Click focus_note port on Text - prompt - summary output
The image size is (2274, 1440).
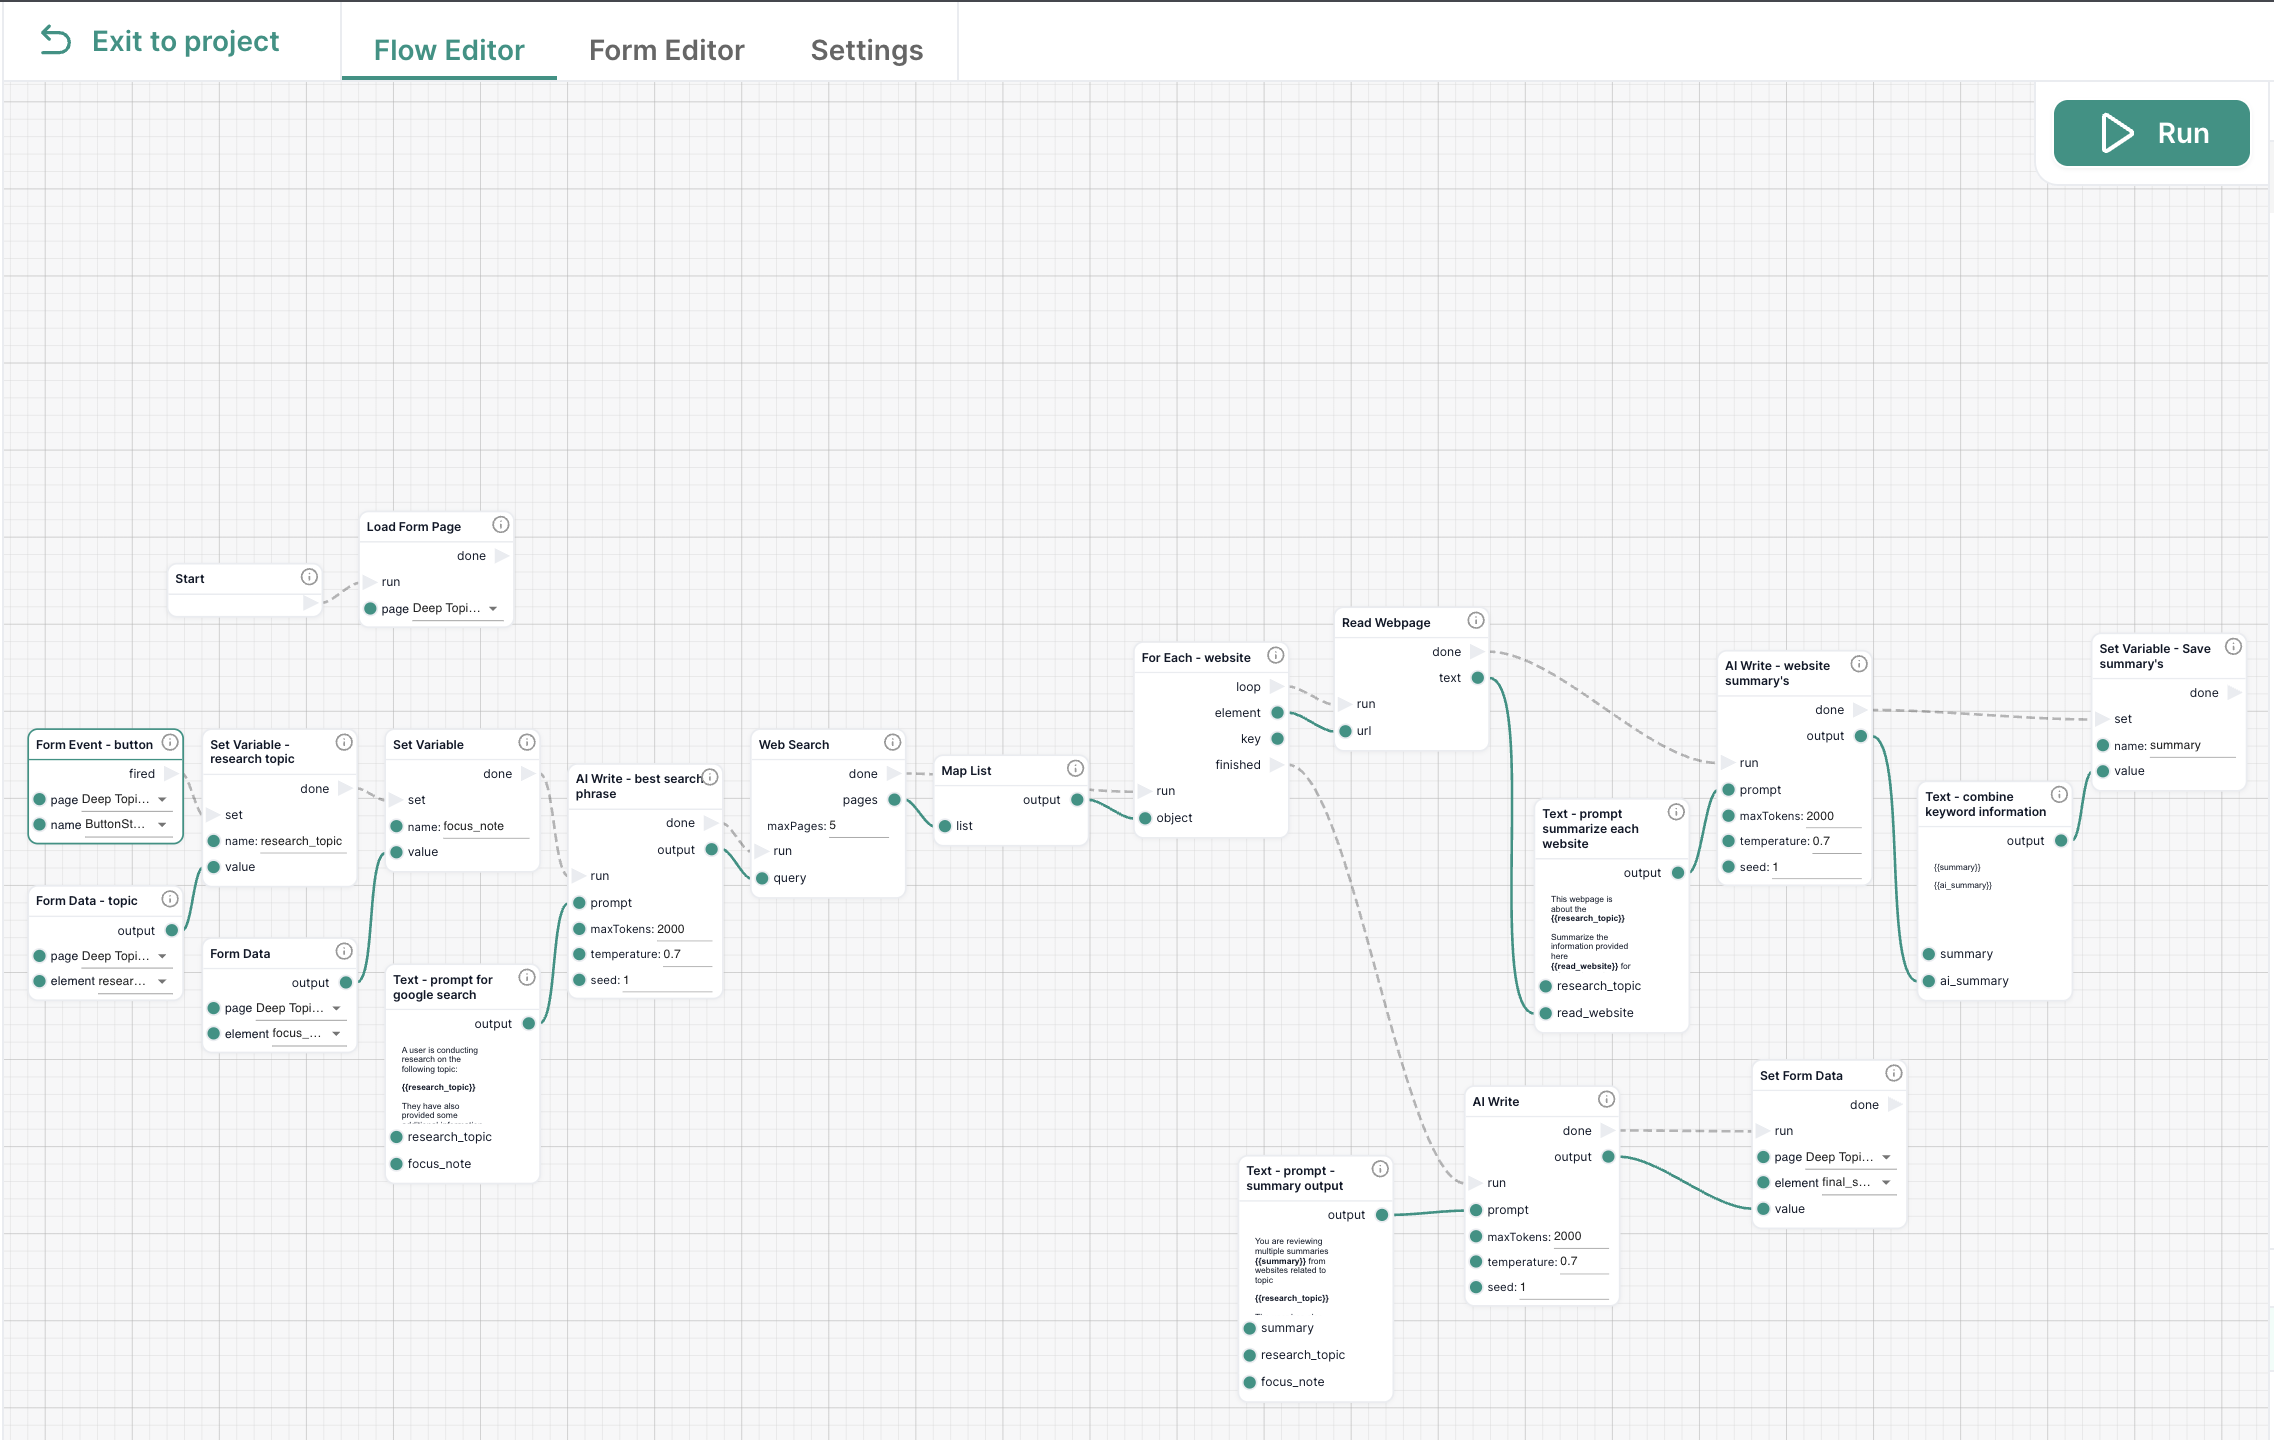click(x=1250, y=1381)
